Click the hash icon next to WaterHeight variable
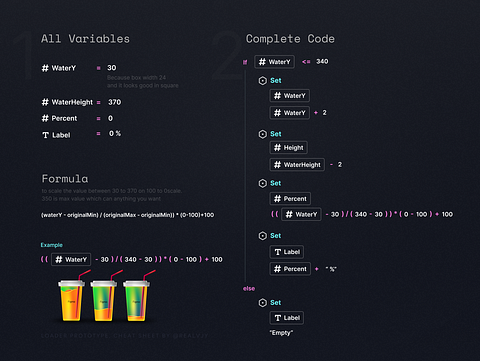The height and width of the screenshot is (361, 480). point(45,102)
